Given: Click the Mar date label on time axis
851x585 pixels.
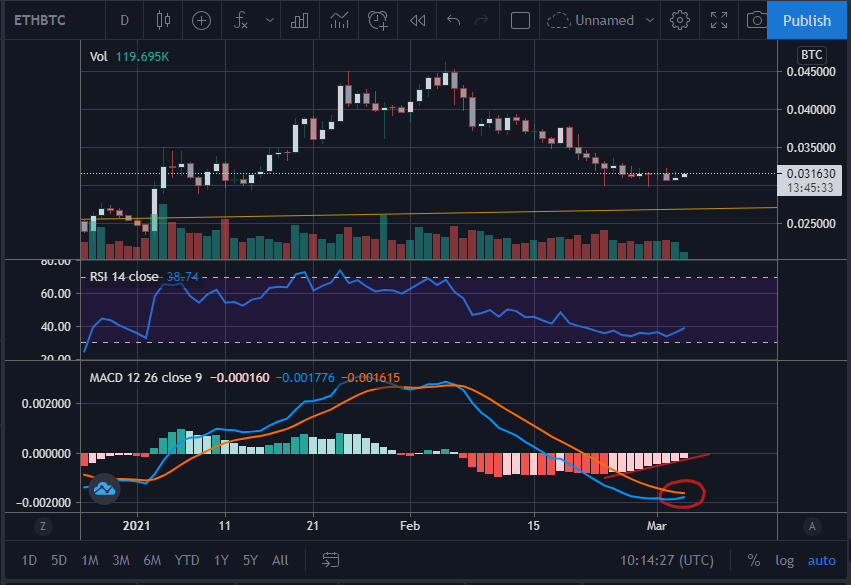Looking at the screenshot, I should [x=656, y=526].
